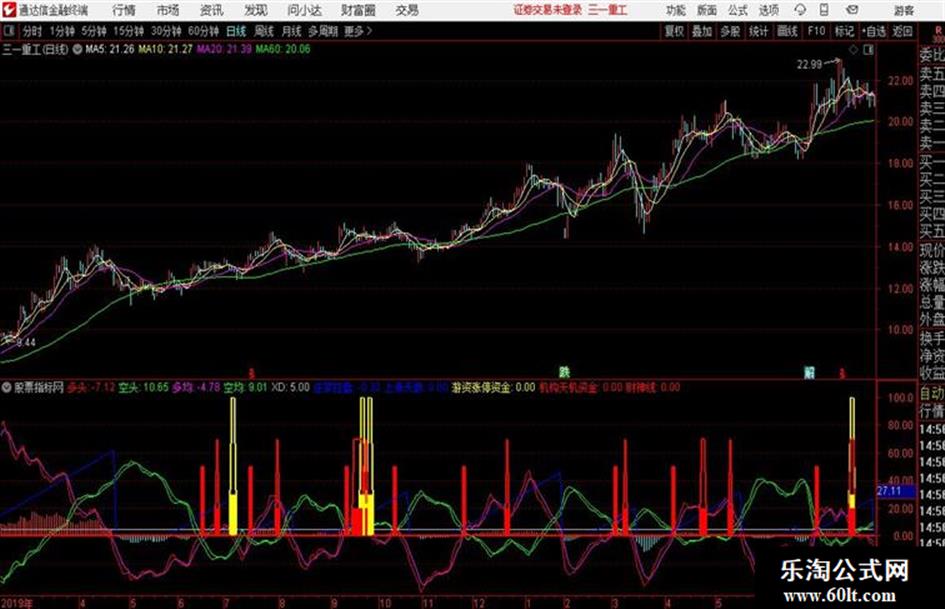Click the green 跌 event marker
This screenshot has width=945, height=609.
coord(564,372)
